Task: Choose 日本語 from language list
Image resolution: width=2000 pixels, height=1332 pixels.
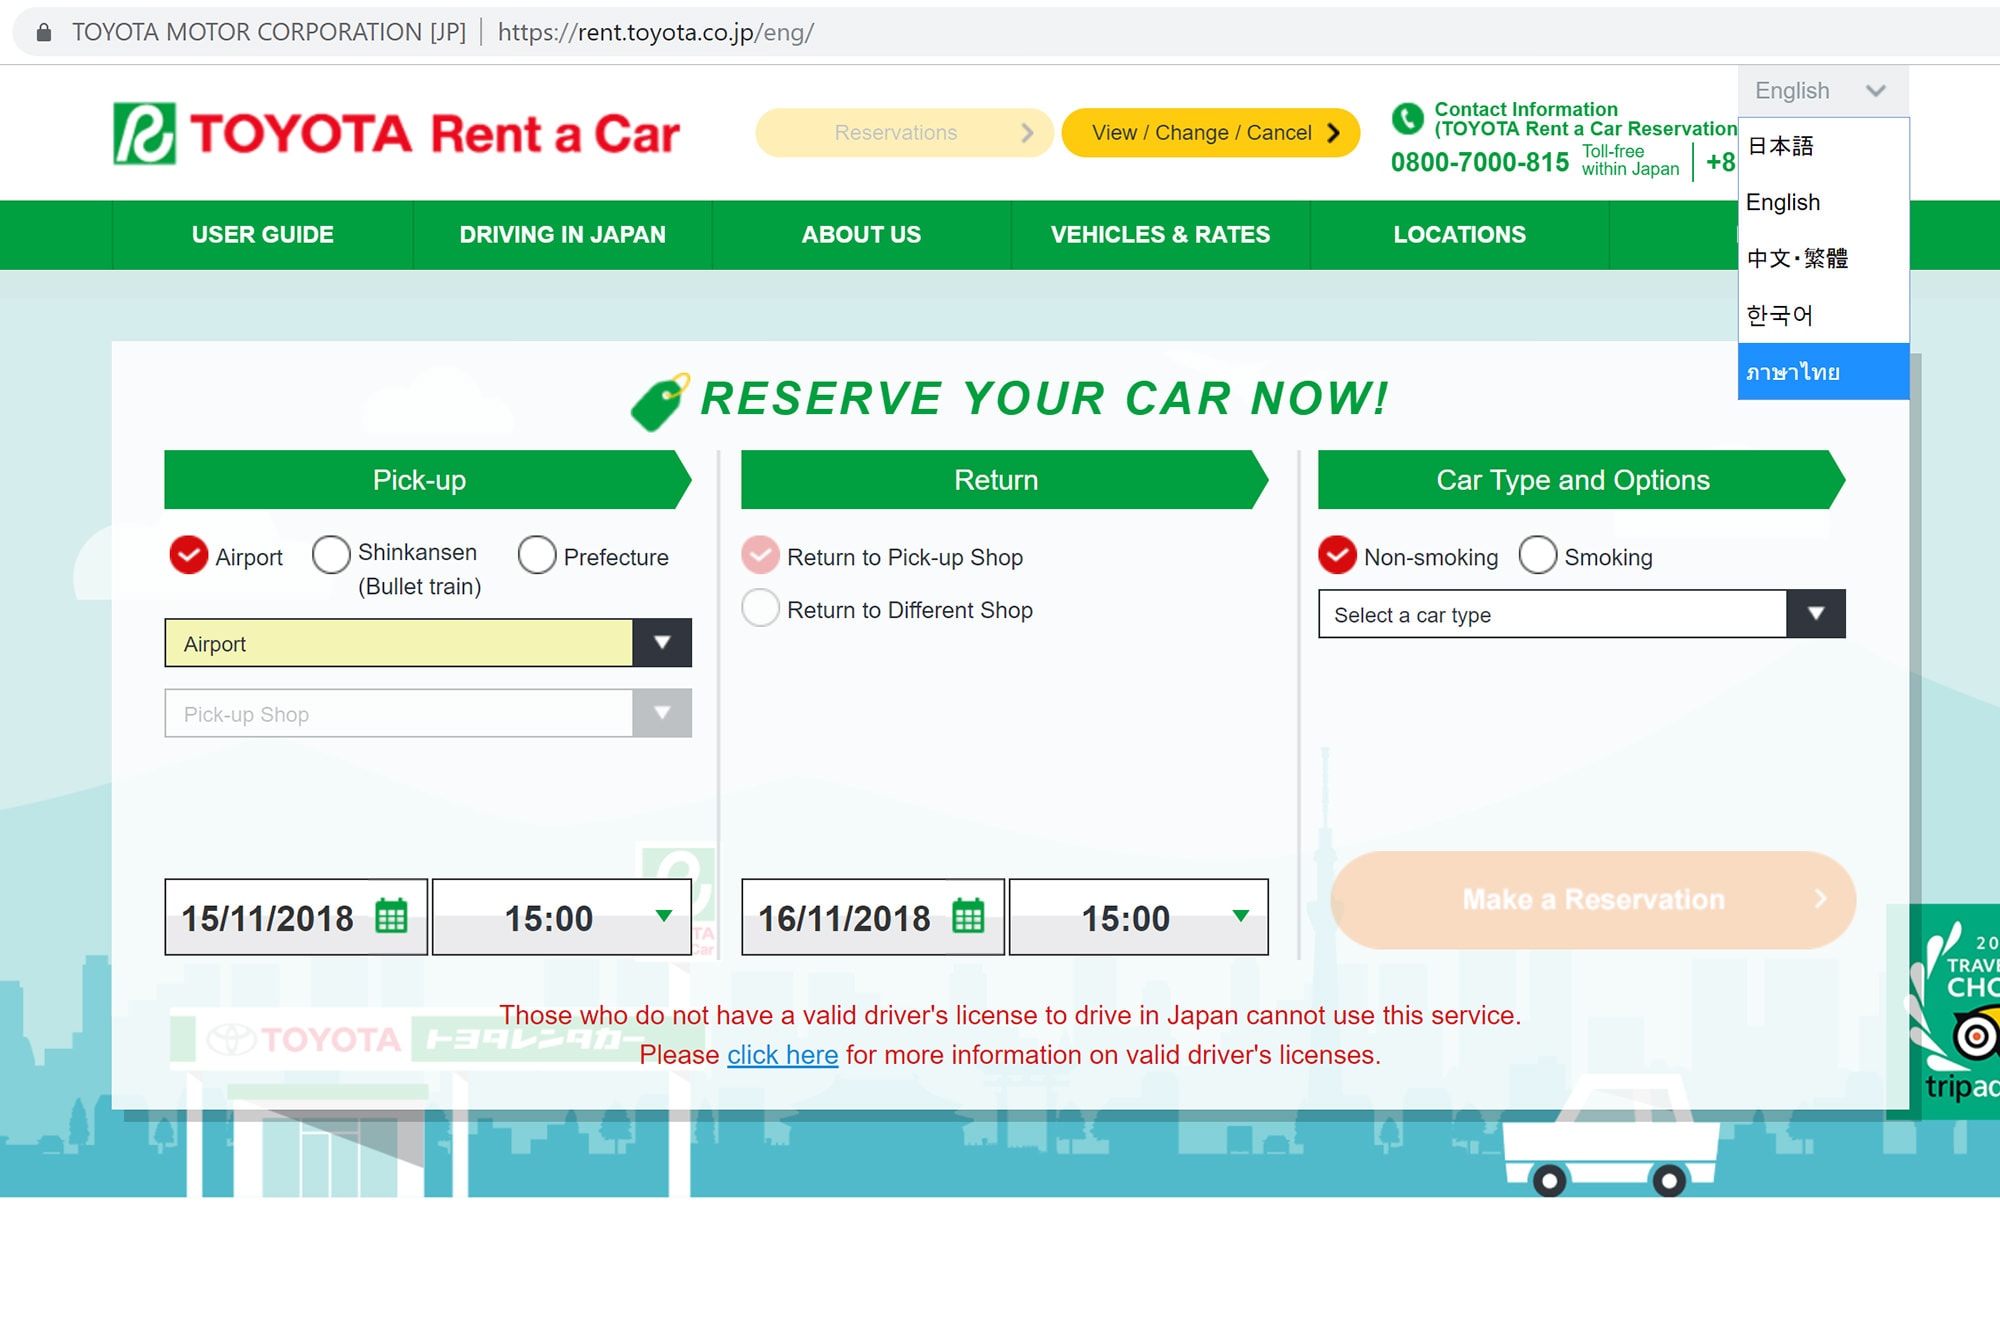Action: 1823,146
